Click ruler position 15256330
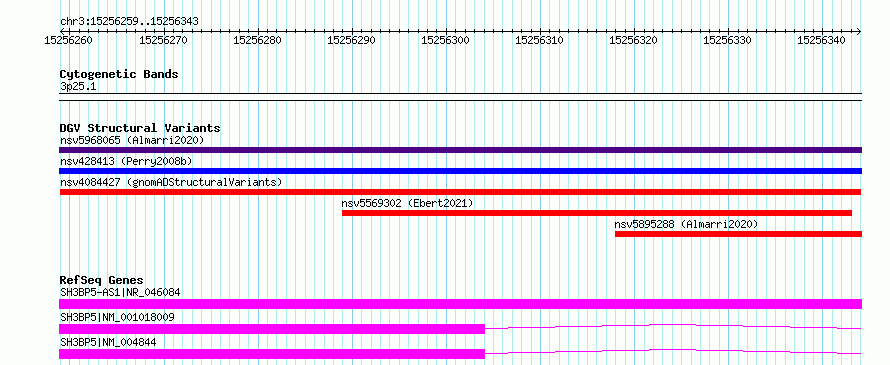This screenshot has width=890, height=365. 727,40
